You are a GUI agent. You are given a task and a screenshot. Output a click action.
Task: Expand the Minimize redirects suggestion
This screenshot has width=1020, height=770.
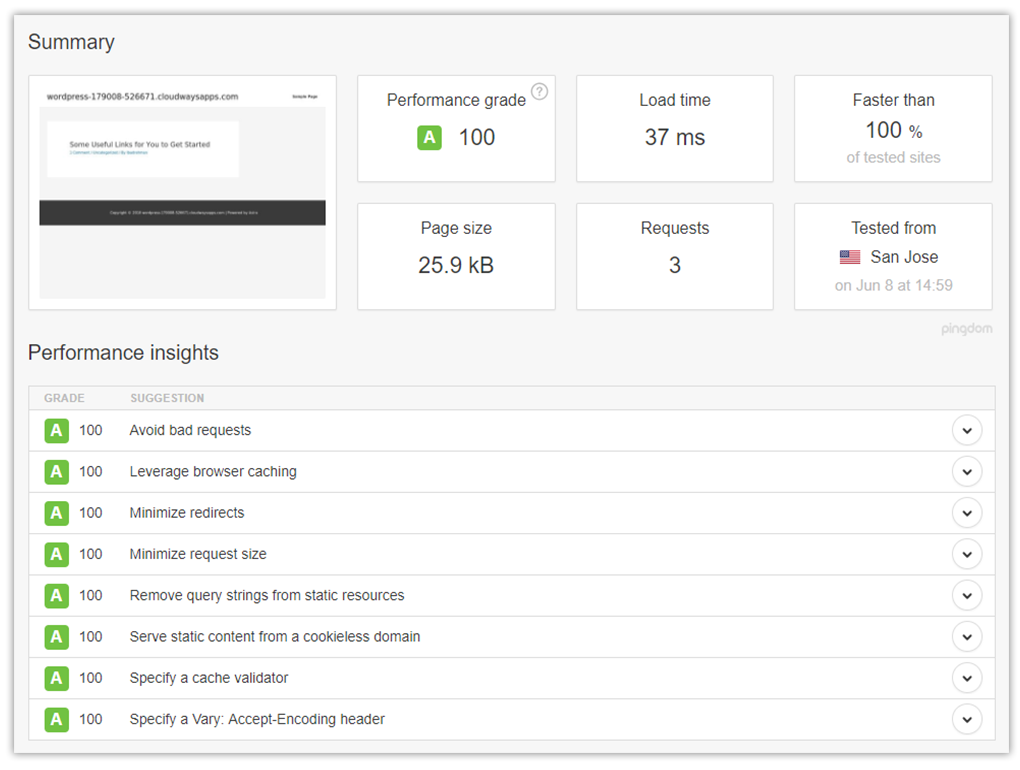point(967,513)
